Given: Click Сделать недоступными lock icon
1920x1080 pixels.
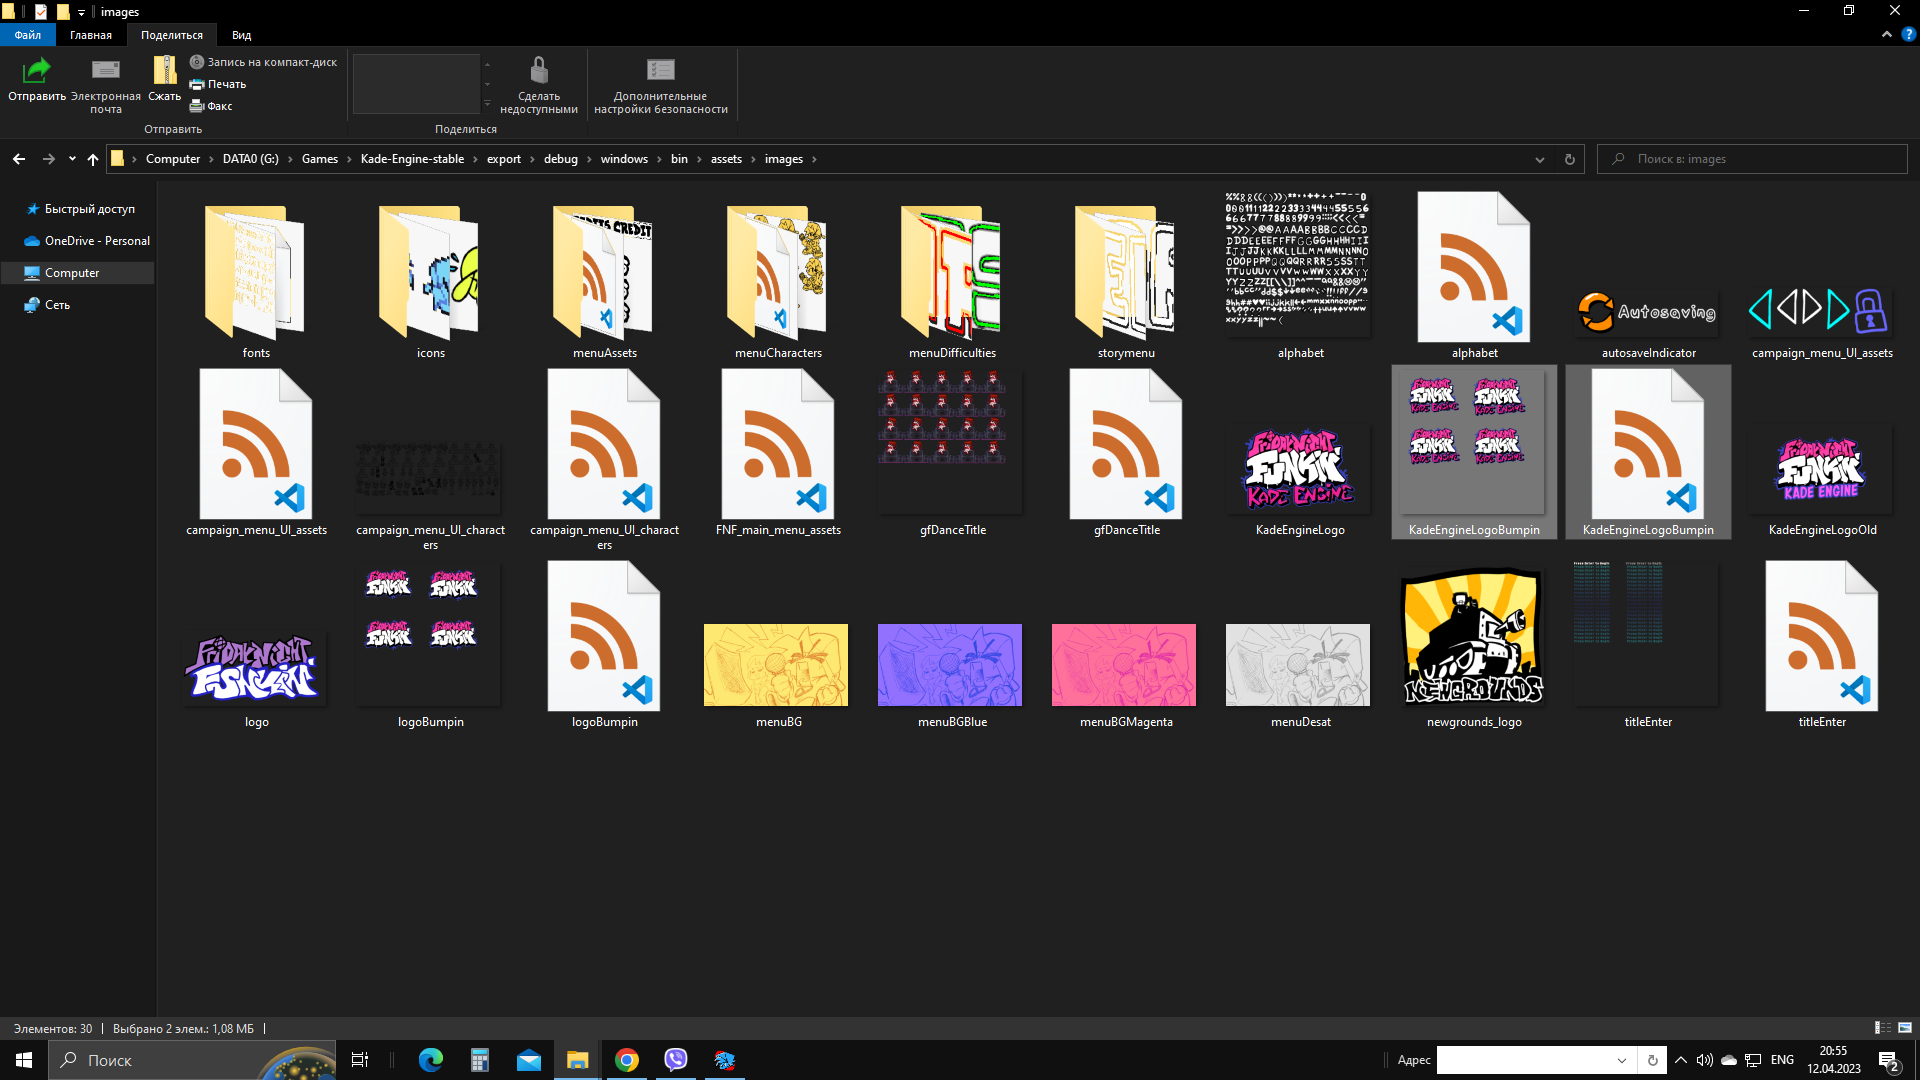Looking at the screenshot, I should click(x=539, y=71).
